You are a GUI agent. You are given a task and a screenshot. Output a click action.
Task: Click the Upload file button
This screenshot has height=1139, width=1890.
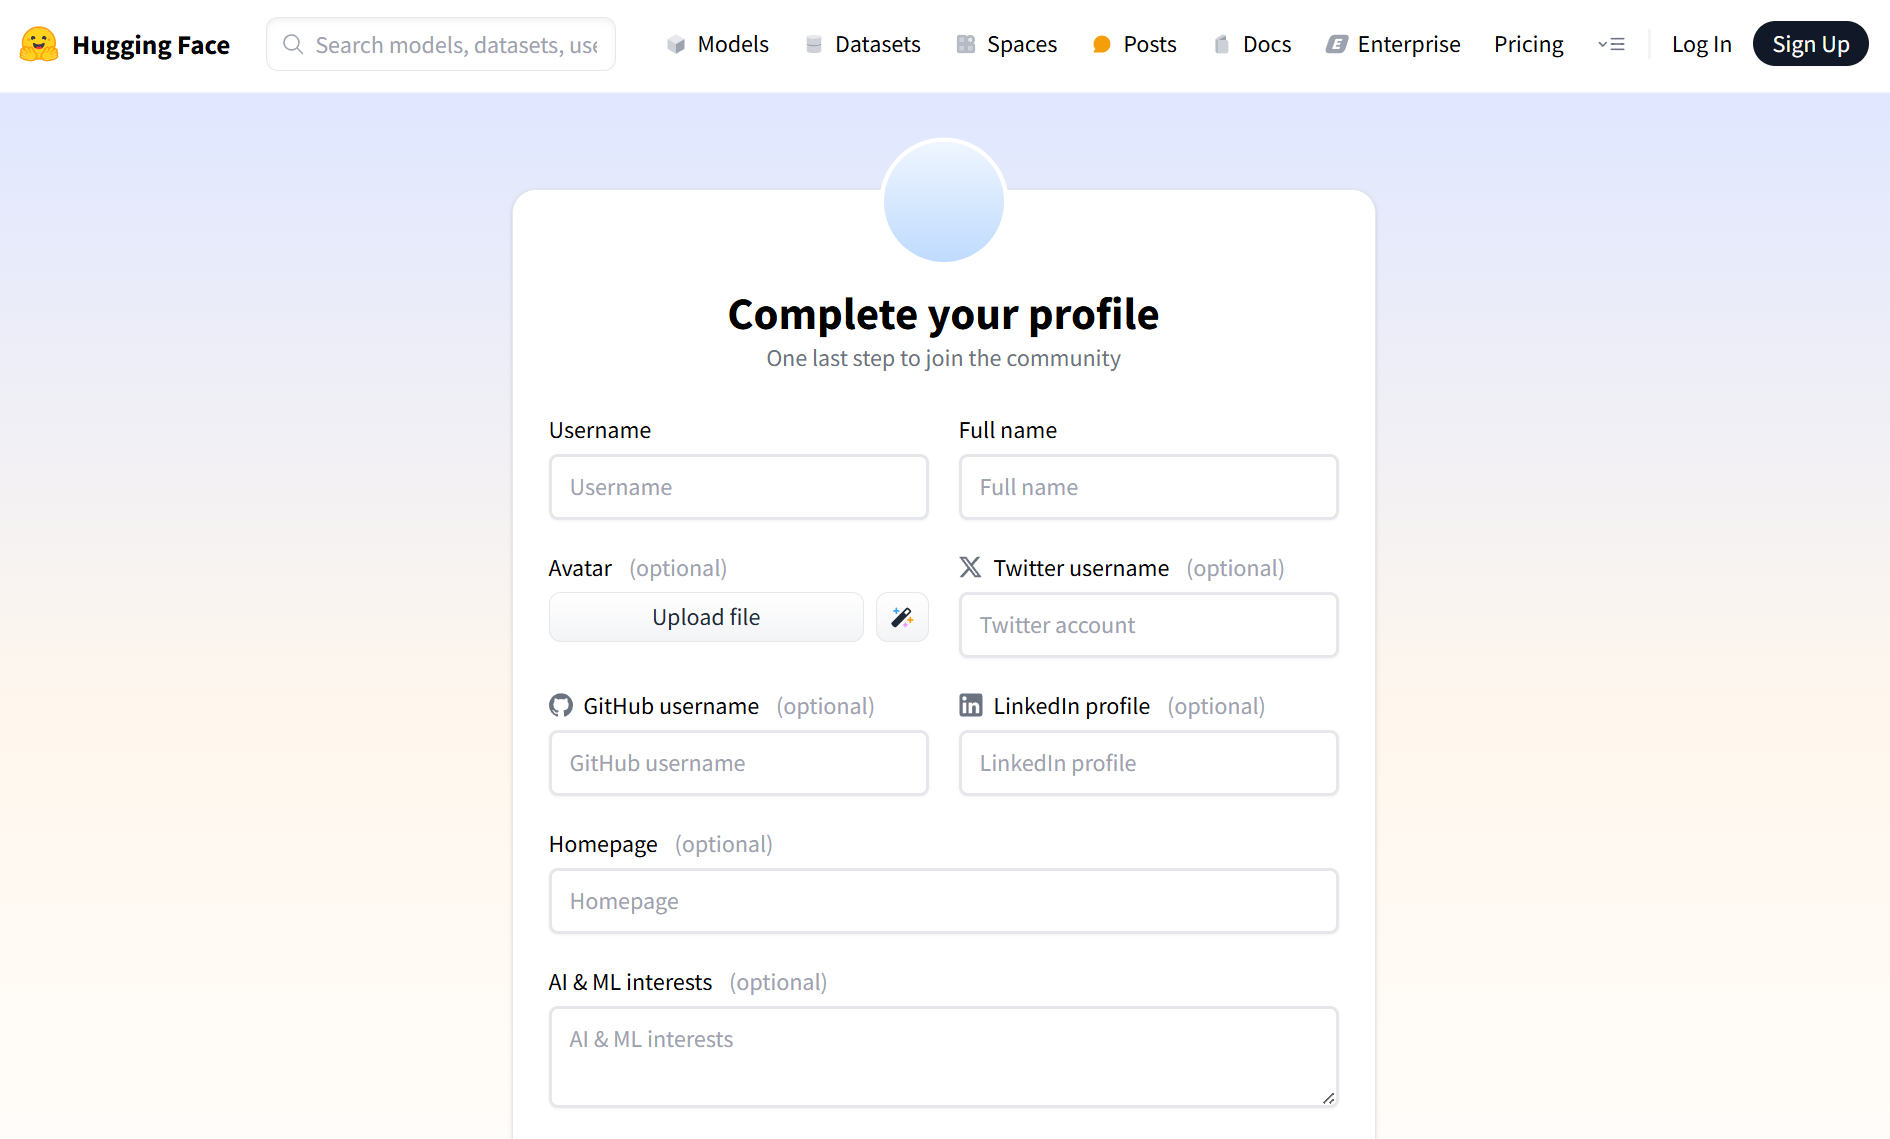click(x=706, y=617)
